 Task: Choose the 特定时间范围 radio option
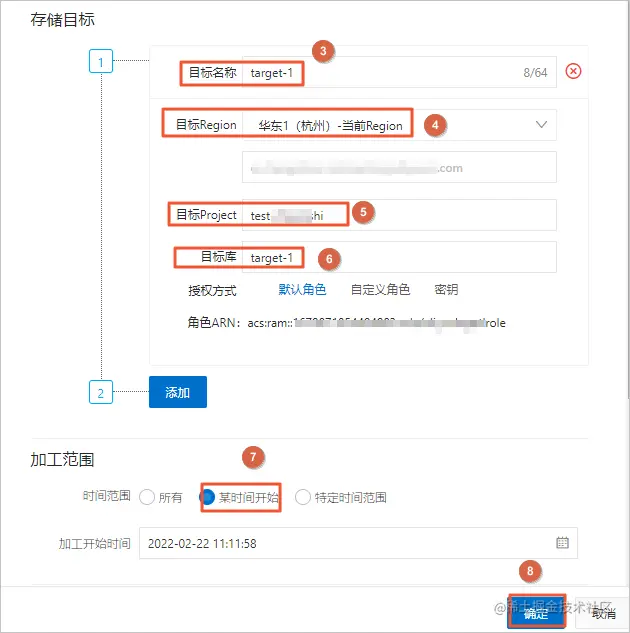pos(303,497)
